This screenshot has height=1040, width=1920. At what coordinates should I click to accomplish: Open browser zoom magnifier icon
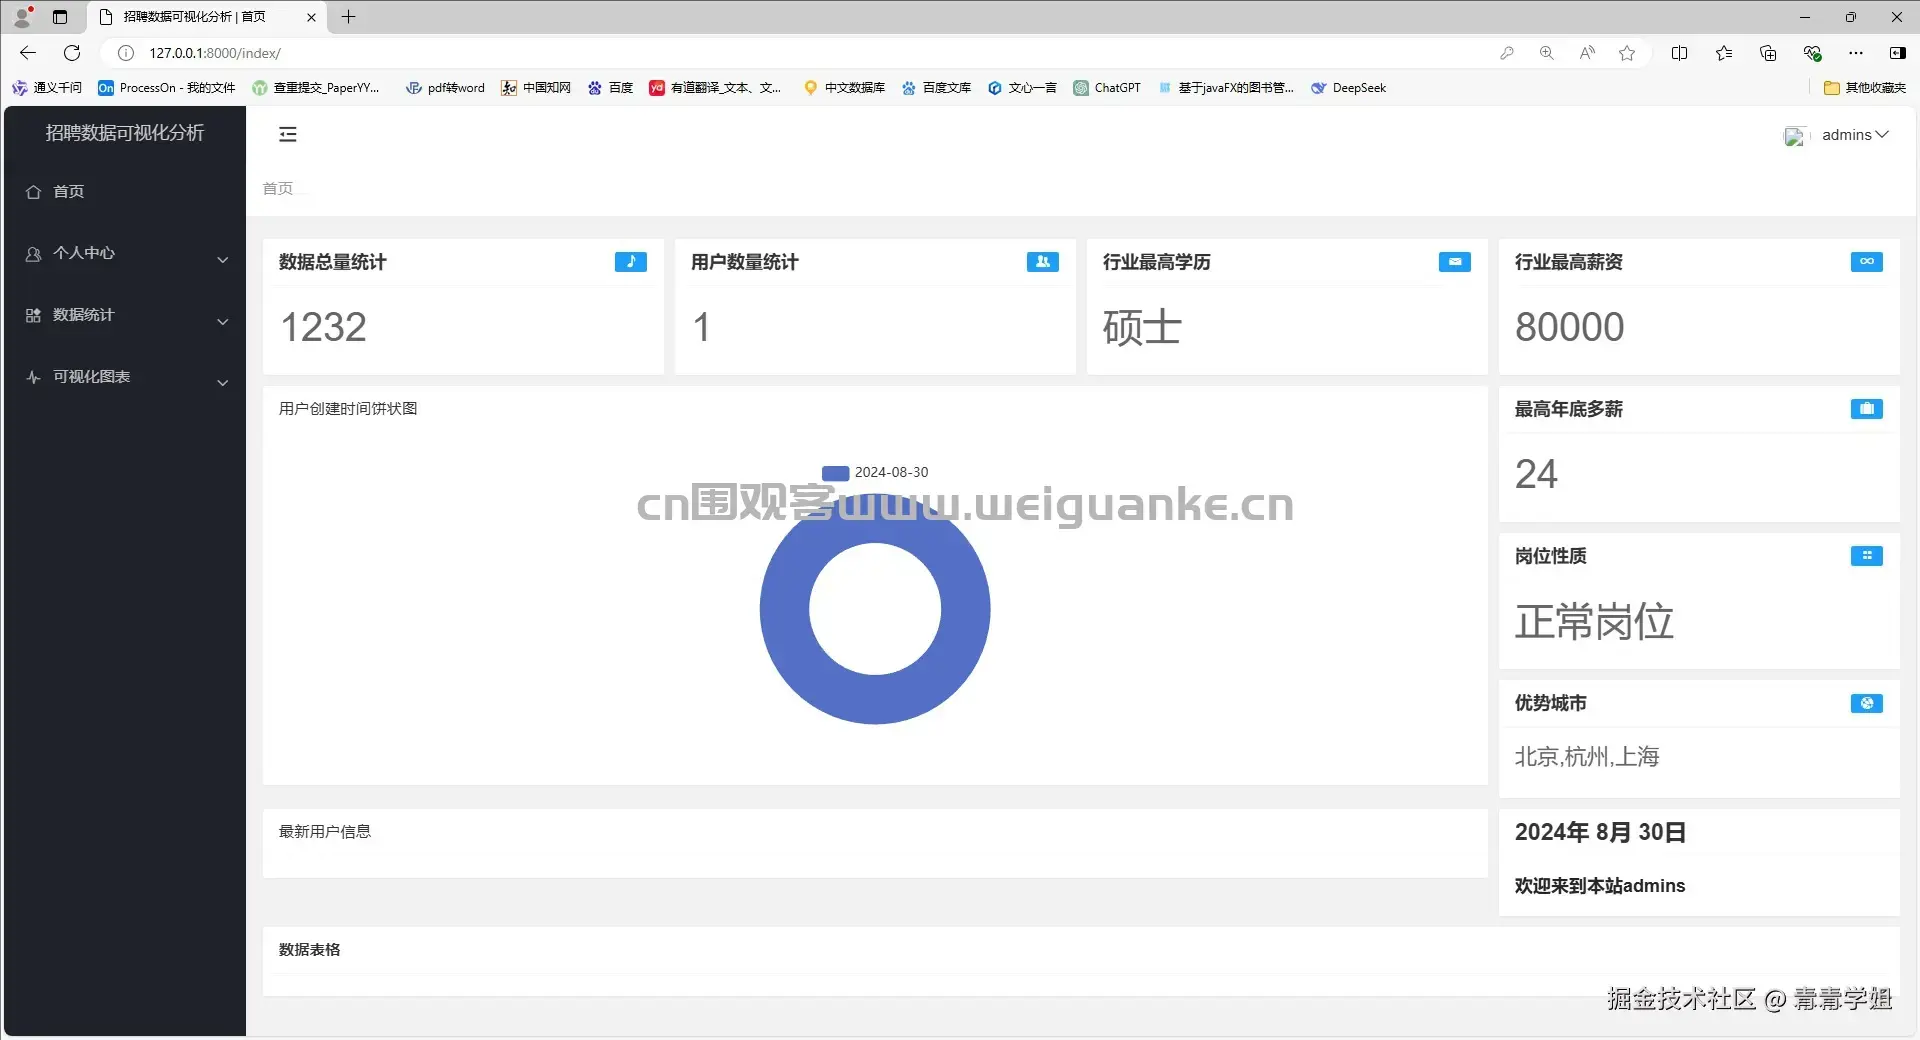point(1547,53)
